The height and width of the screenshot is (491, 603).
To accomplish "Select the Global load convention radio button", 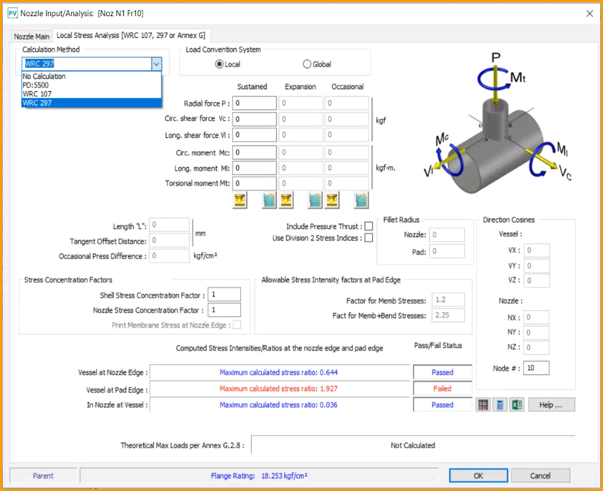I will coord(307,64).
